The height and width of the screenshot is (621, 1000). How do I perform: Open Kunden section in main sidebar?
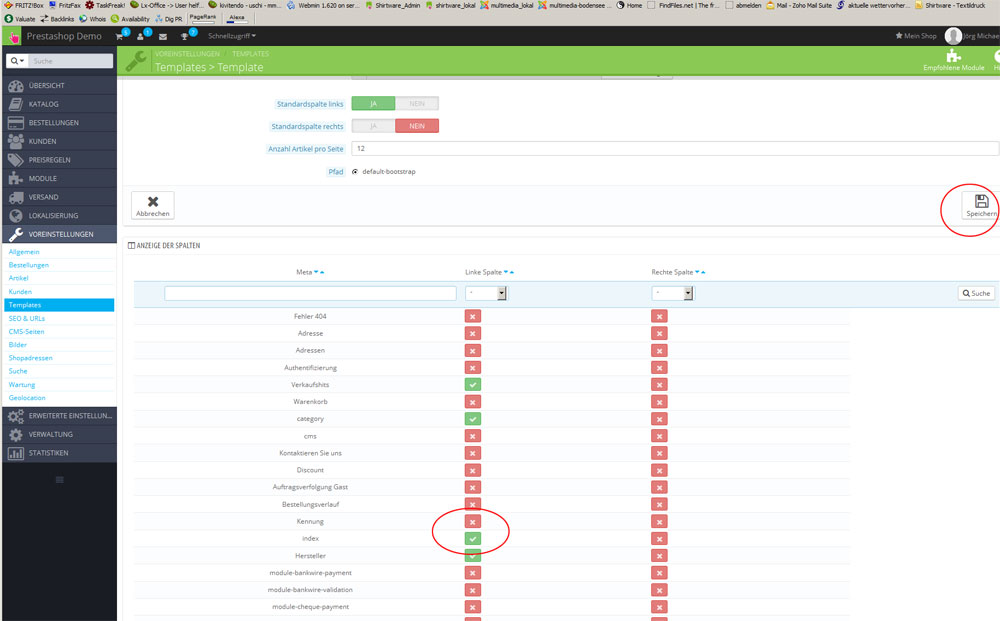pyautogui.click(x=59, y=141)
